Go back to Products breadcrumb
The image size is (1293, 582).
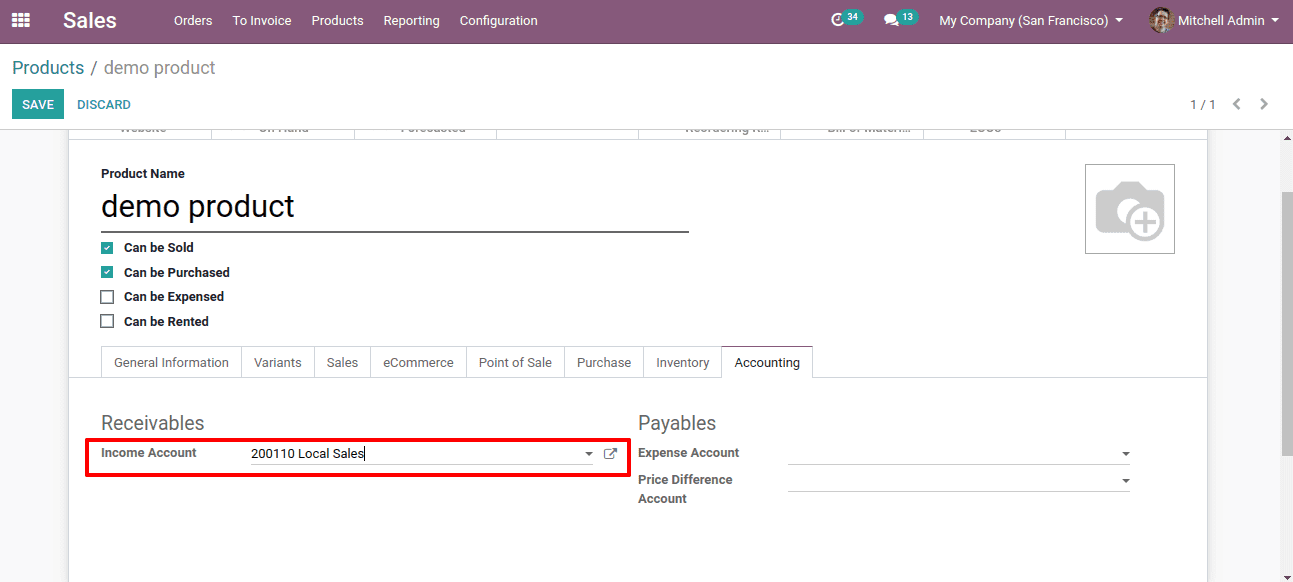(x=48, y=68)
